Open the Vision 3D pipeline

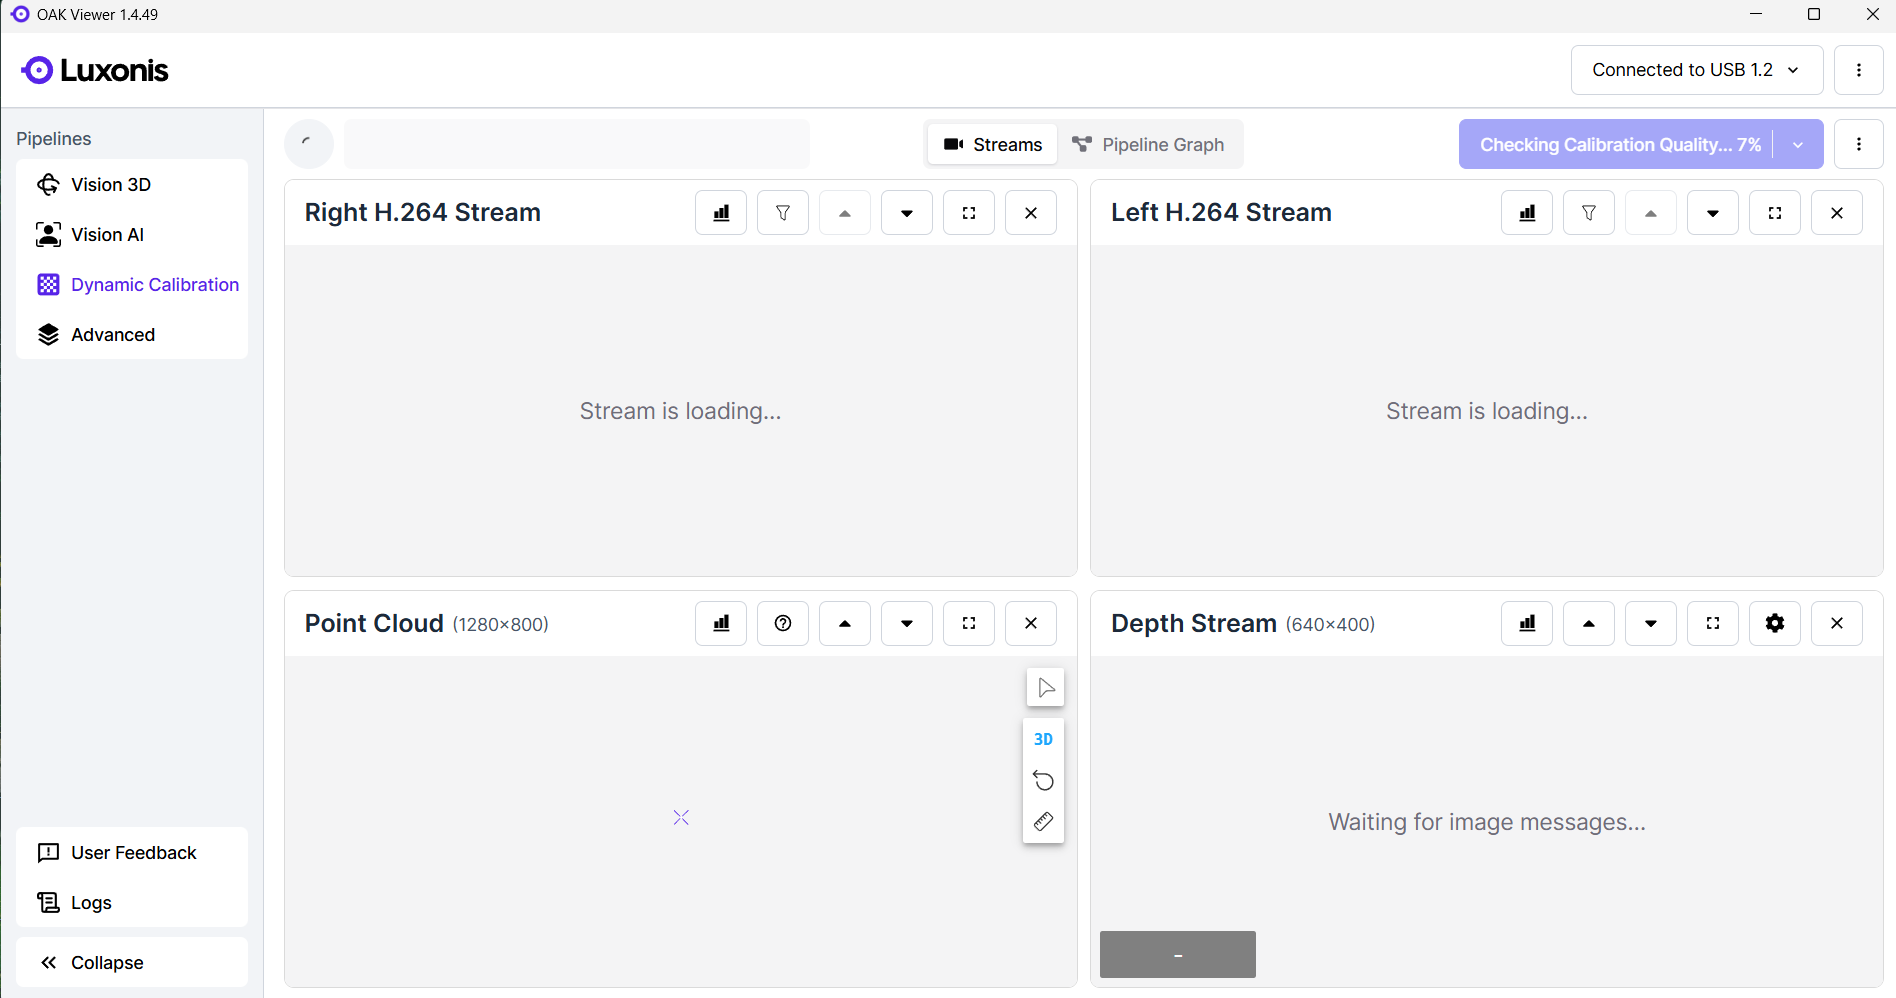coord(111,185)
